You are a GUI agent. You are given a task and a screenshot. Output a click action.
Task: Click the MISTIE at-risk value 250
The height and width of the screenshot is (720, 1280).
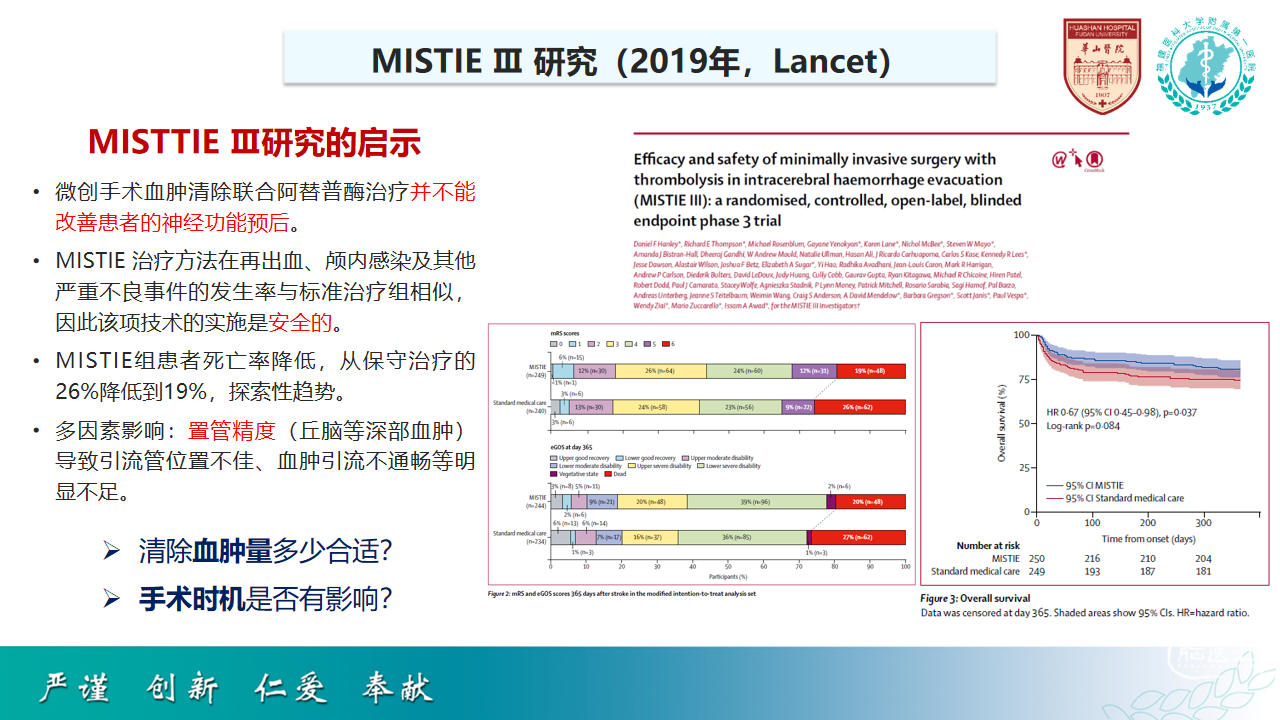tap(1039, 559)
